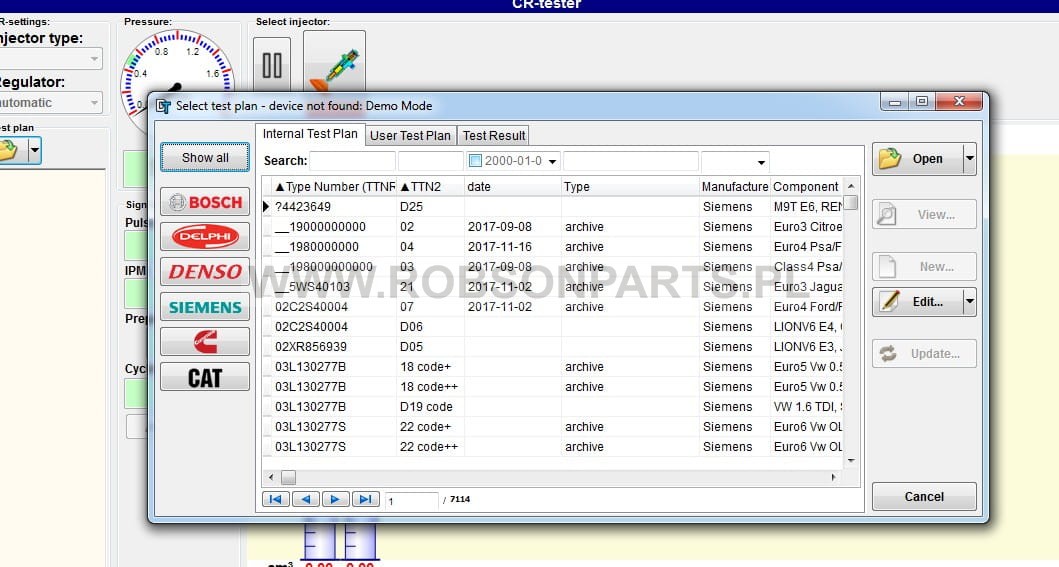Switch to the Test Result tab
The width and height of the screenshot is (1059, 567).
(x=494, y=135)
